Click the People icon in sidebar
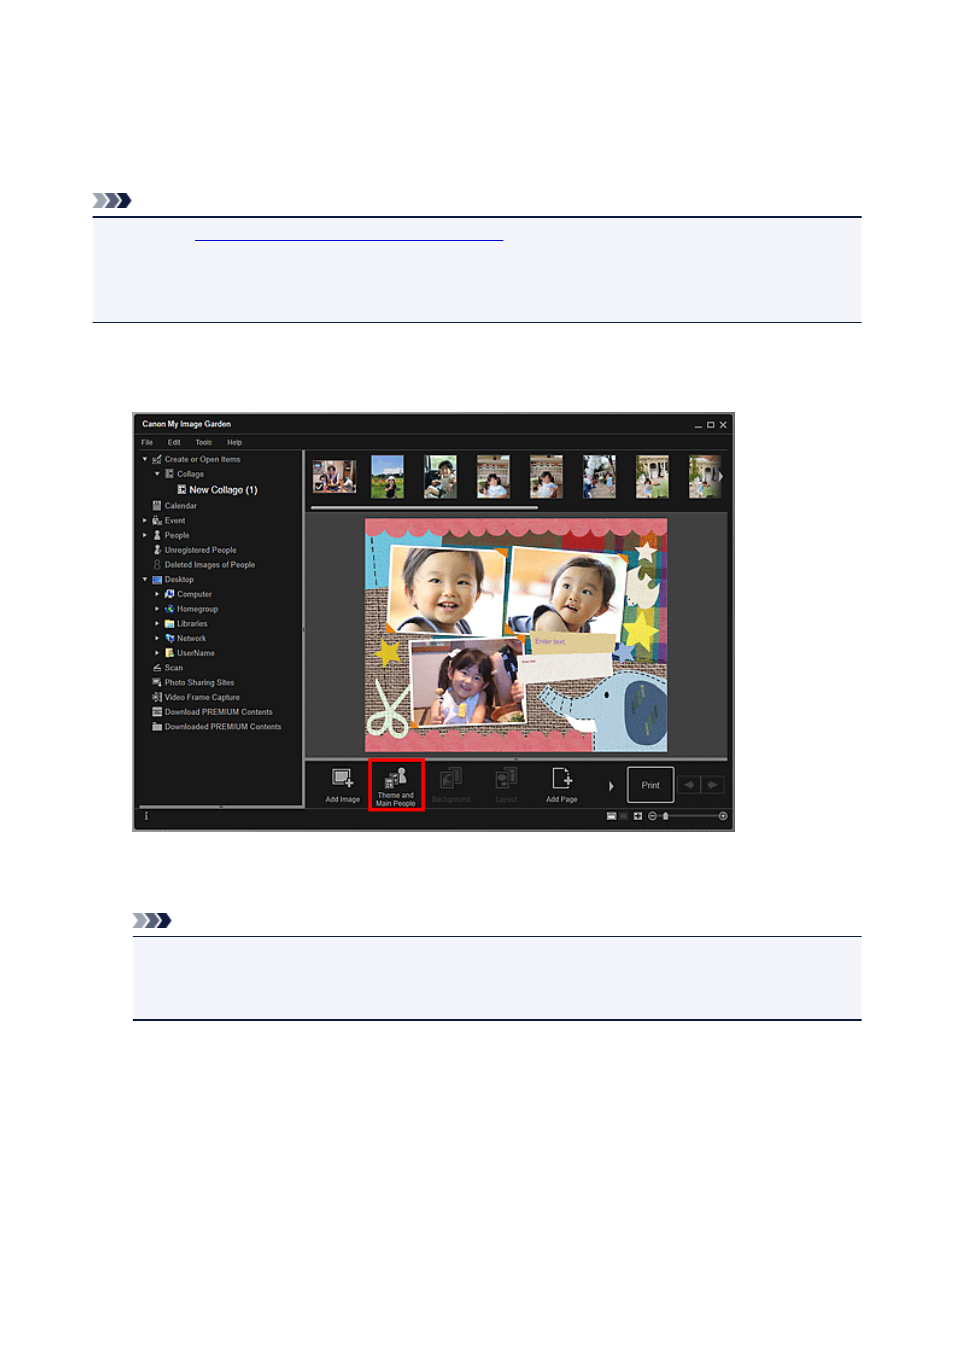 tap(157, 535)
